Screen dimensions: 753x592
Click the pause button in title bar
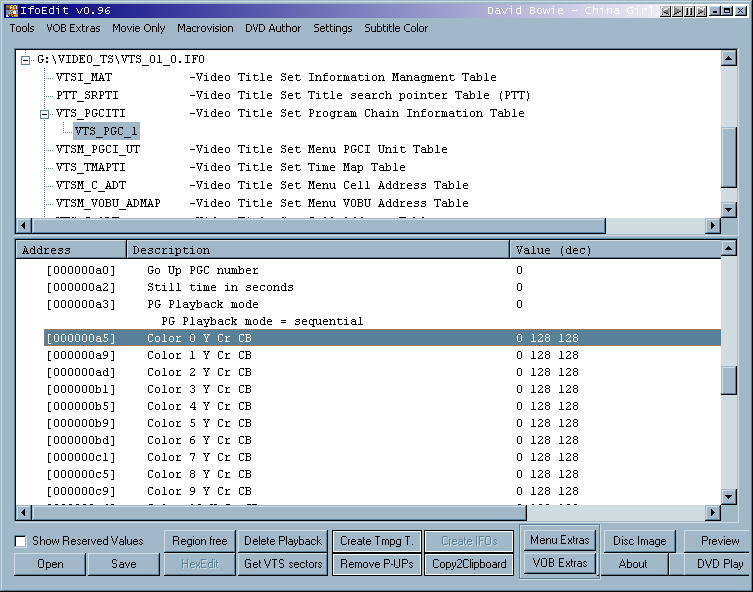click(690, 11)
